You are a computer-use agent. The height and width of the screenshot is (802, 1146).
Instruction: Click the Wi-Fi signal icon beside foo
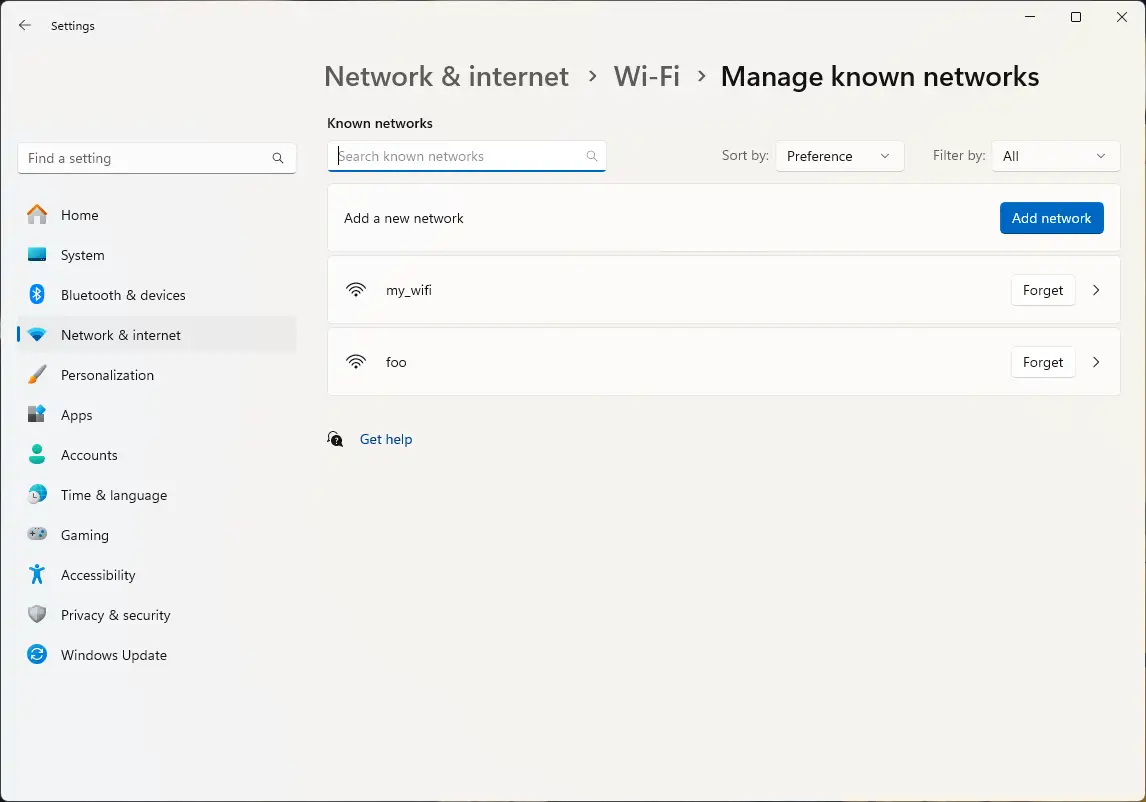(356, 361)
